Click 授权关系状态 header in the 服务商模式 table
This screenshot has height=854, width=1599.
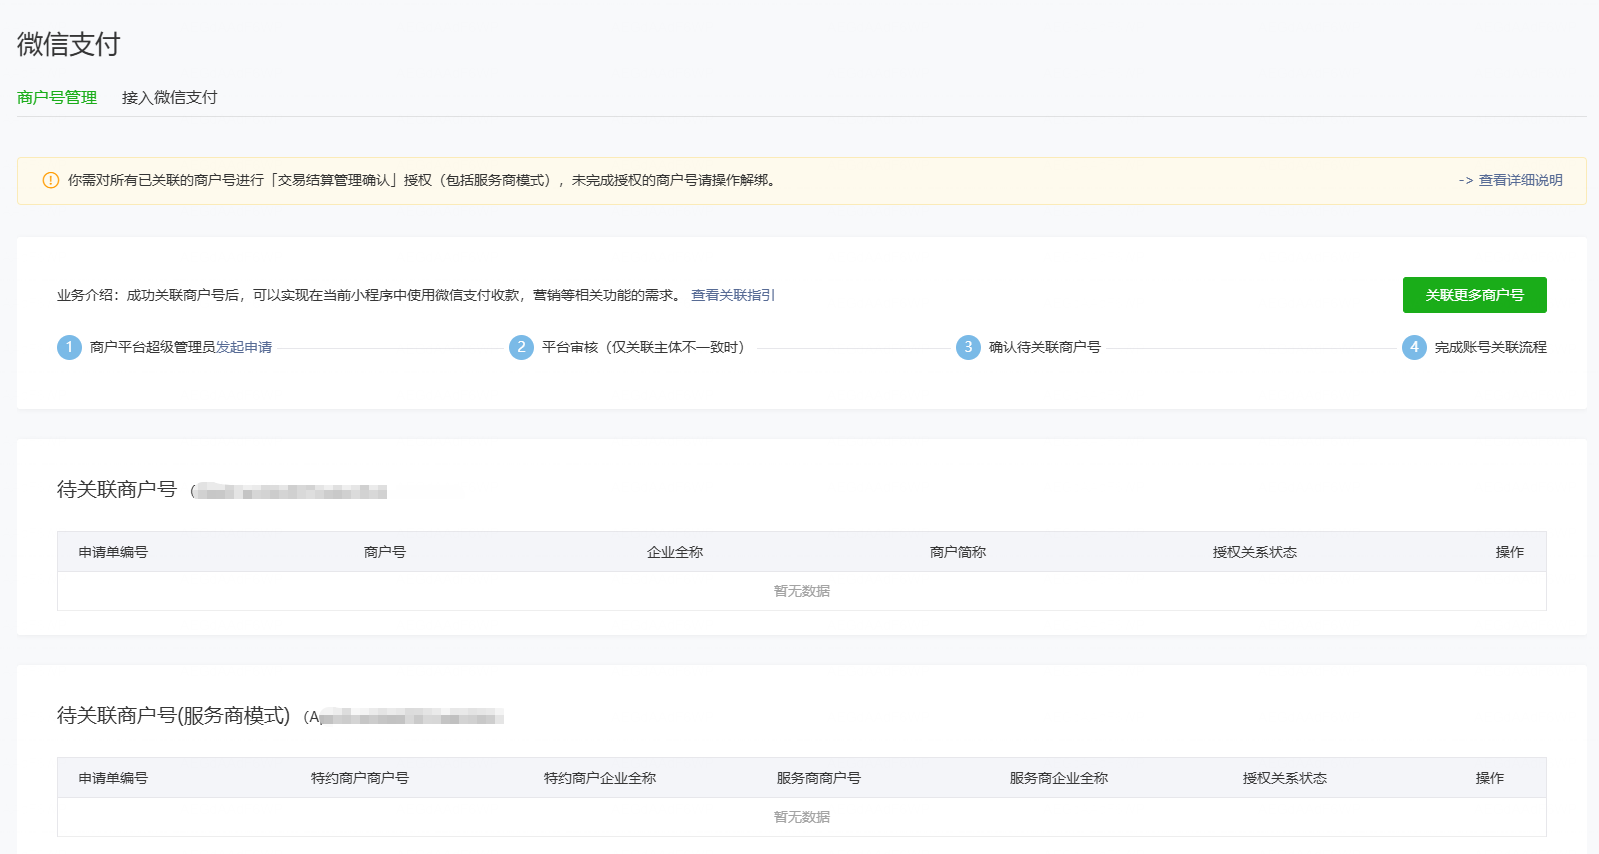[x=1285, y=778]
